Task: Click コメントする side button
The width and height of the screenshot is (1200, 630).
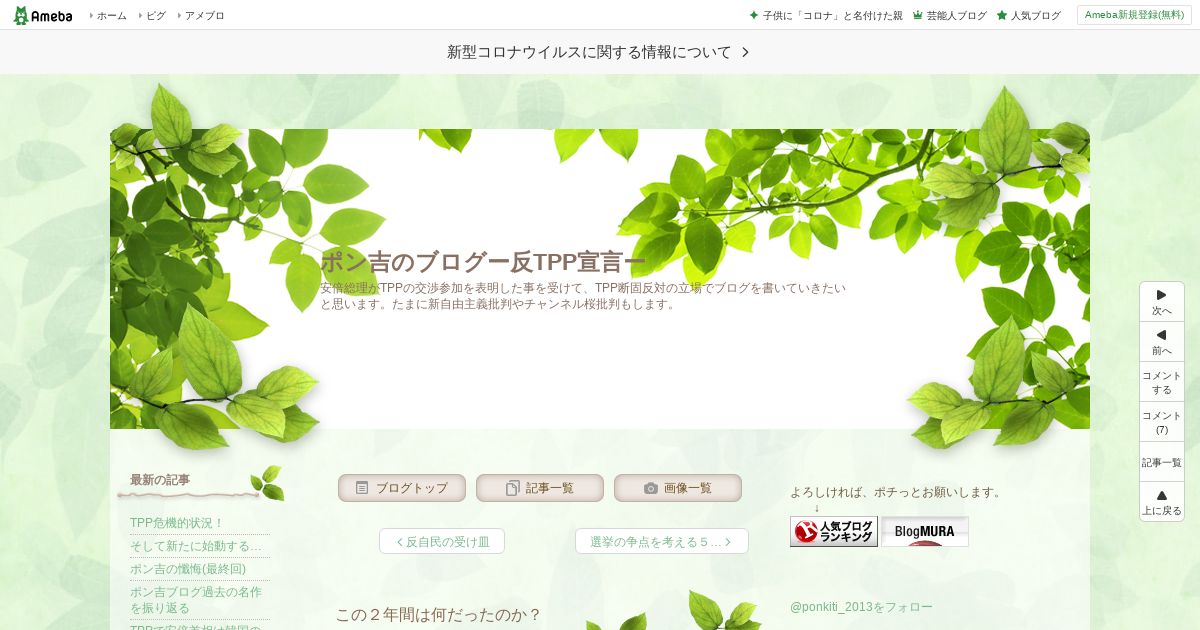Action: (1162, 382)
